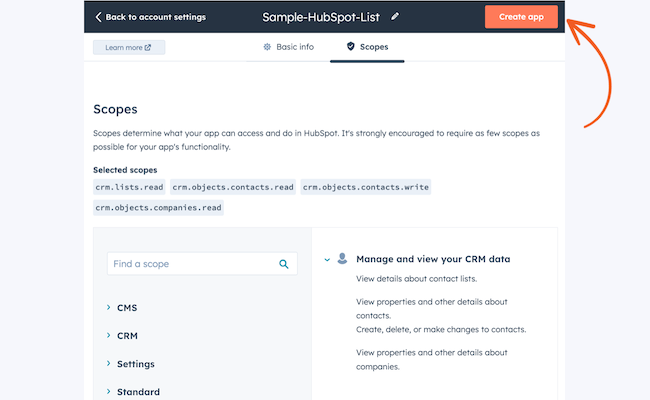Click the gear icon on Basic info
This screenshot has width=650, height=400.
pos(267,47)
